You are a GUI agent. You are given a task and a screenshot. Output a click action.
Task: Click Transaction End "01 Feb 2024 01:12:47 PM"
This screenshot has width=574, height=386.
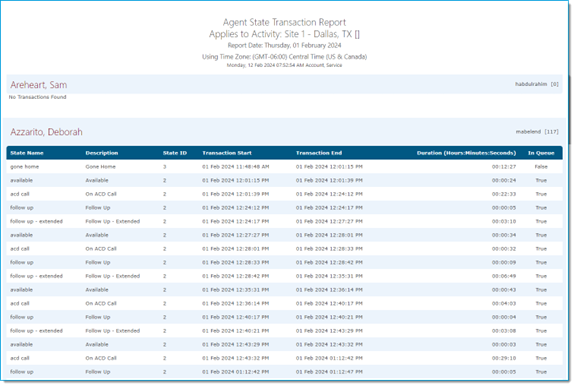click(329, 372)
